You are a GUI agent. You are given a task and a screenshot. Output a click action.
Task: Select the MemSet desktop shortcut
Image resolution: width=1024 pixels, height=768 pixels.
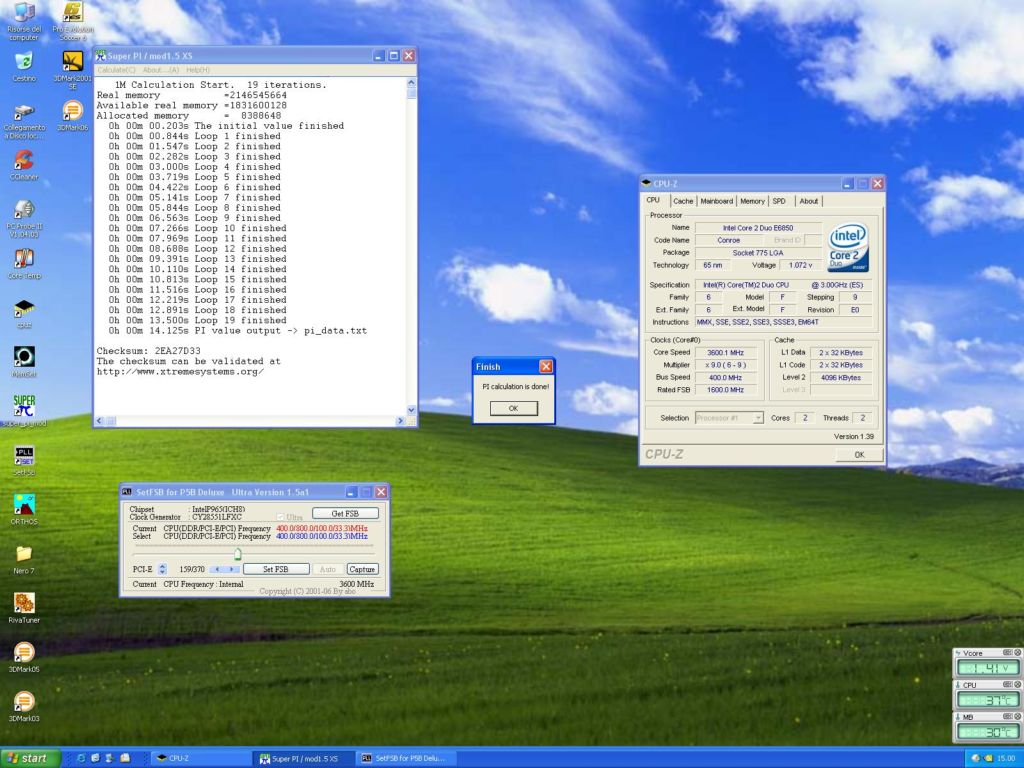pyautogui.click(x=24, y=362)
